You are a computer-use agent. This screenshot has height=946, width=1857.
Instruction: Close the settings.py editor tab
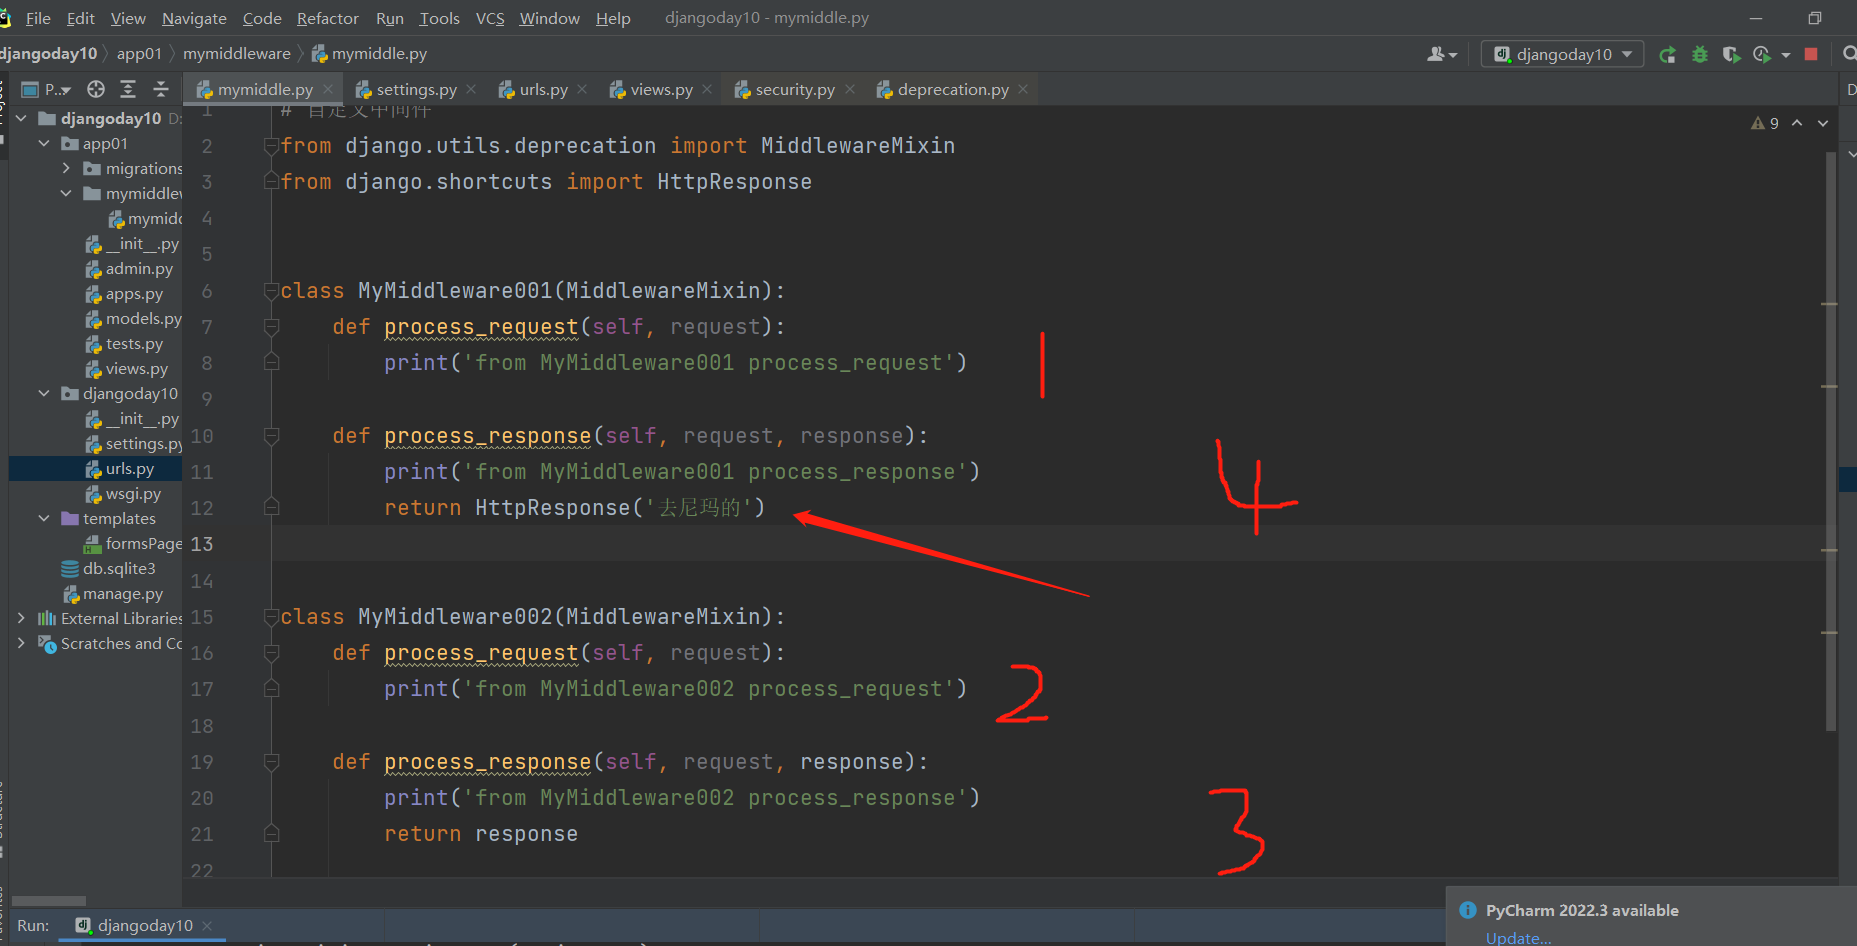click(x=471, y=89)
